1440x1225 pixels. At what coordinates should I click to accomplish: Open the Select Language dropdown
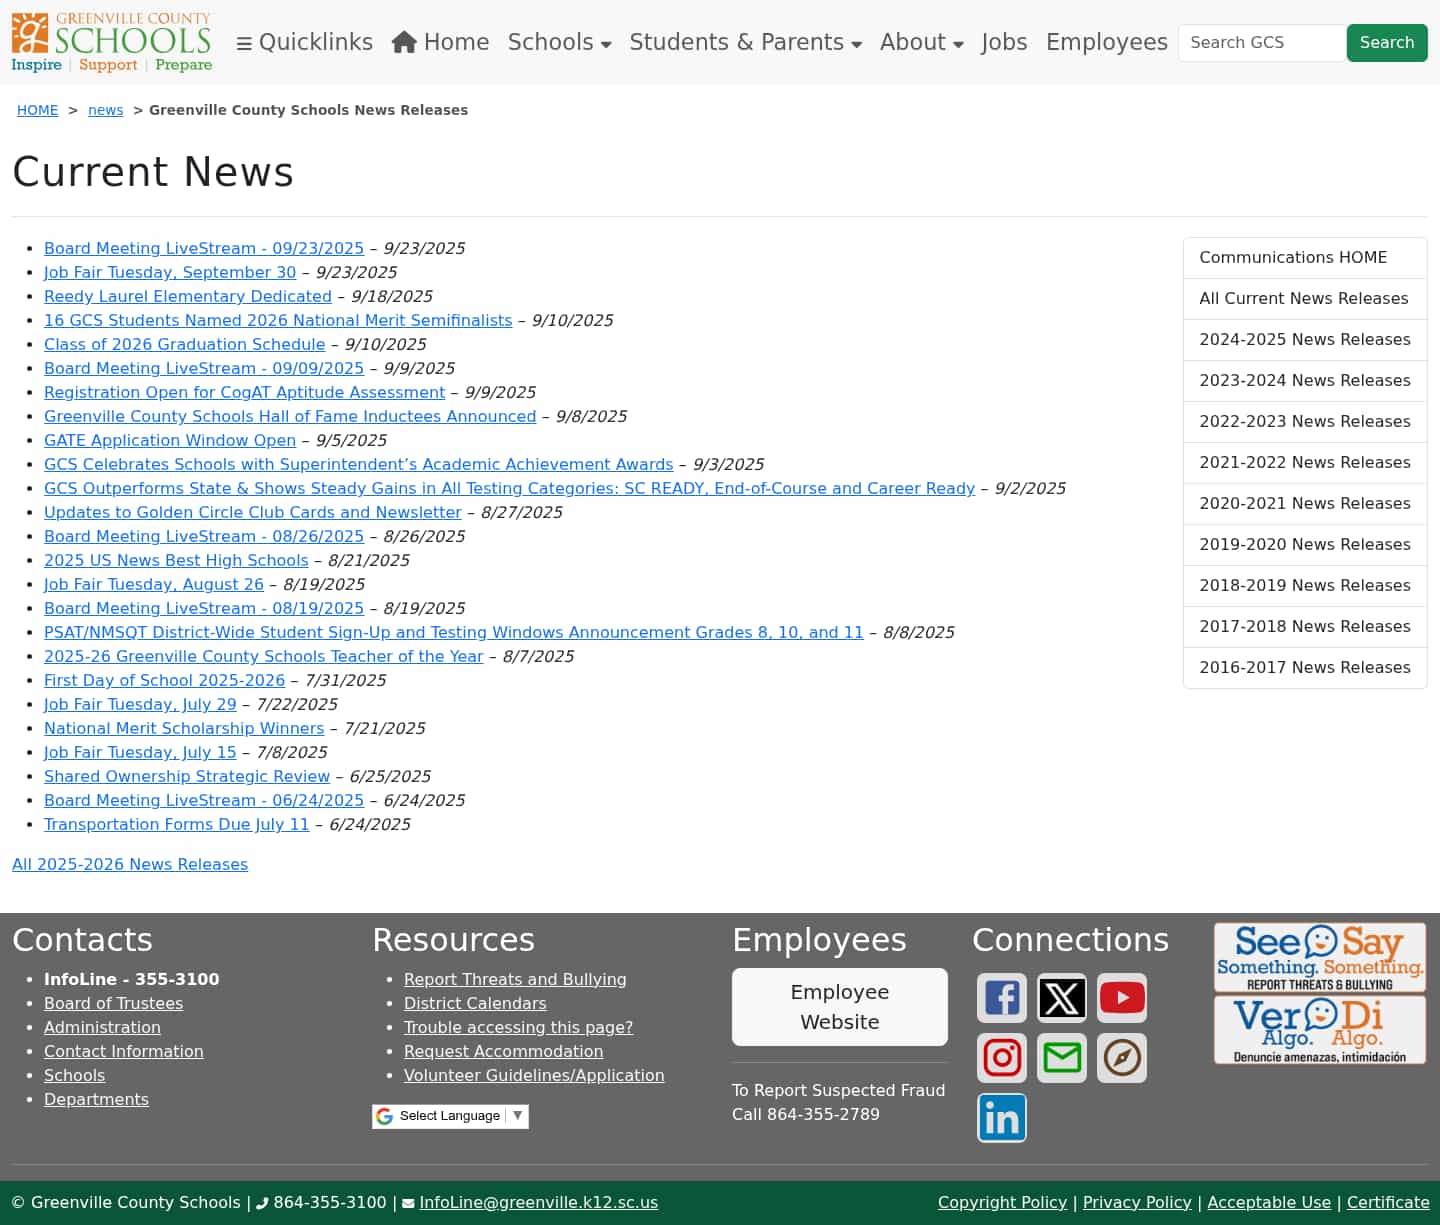(450, 1116)
